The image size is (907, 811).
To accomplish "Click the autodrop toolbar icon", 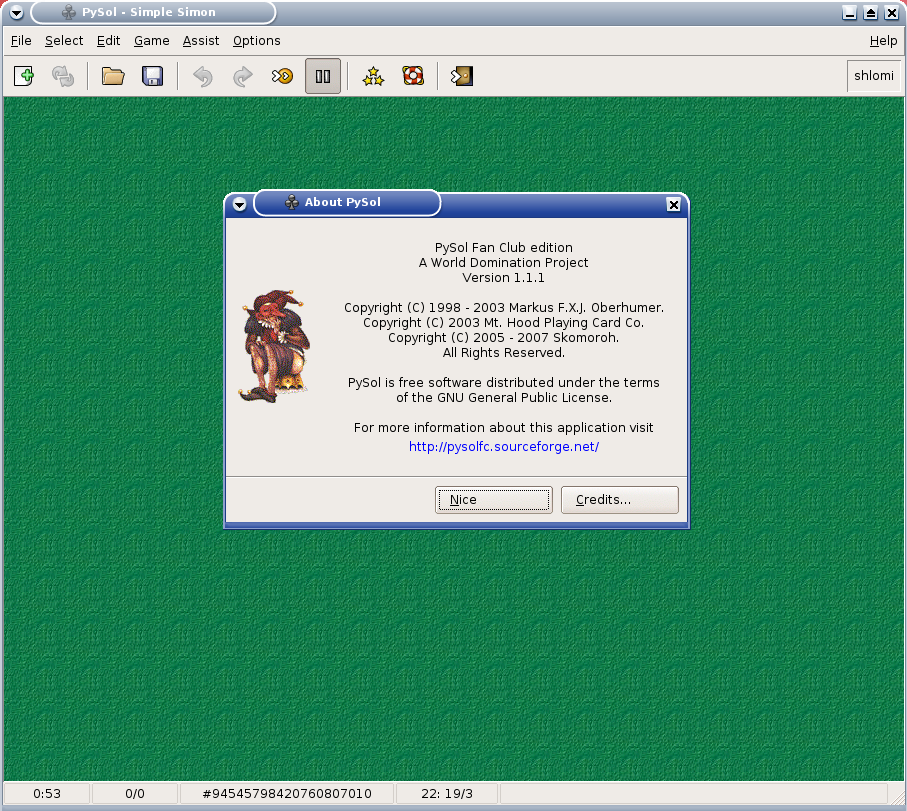I will [x=282, y=76].
